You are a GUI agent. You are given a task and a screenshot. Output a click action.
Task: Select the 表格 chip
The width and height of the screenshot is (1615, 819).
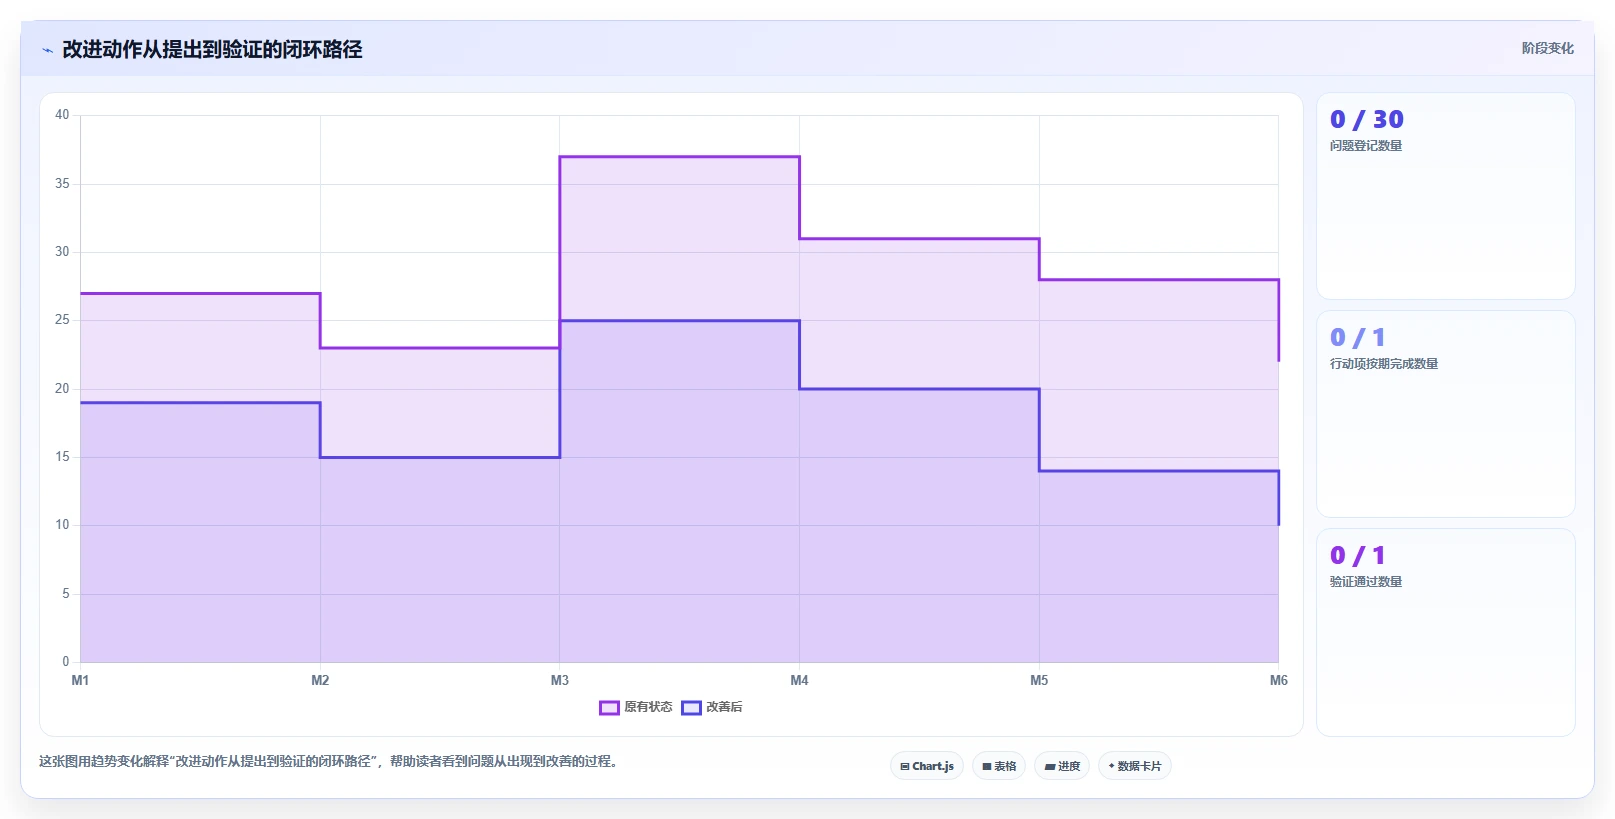click(x=999, y=766)
